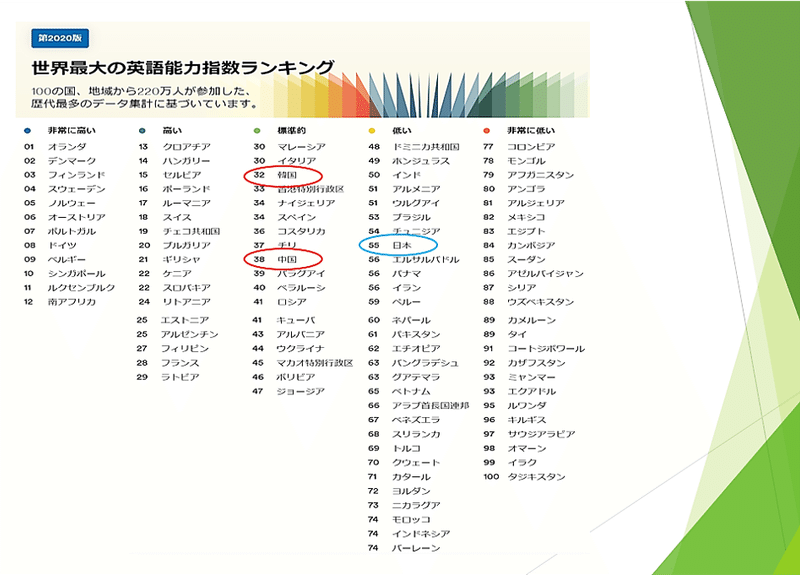Click the バーレーン entry
Viewport: 800px width, 575px height.
(x=416, y=548)
